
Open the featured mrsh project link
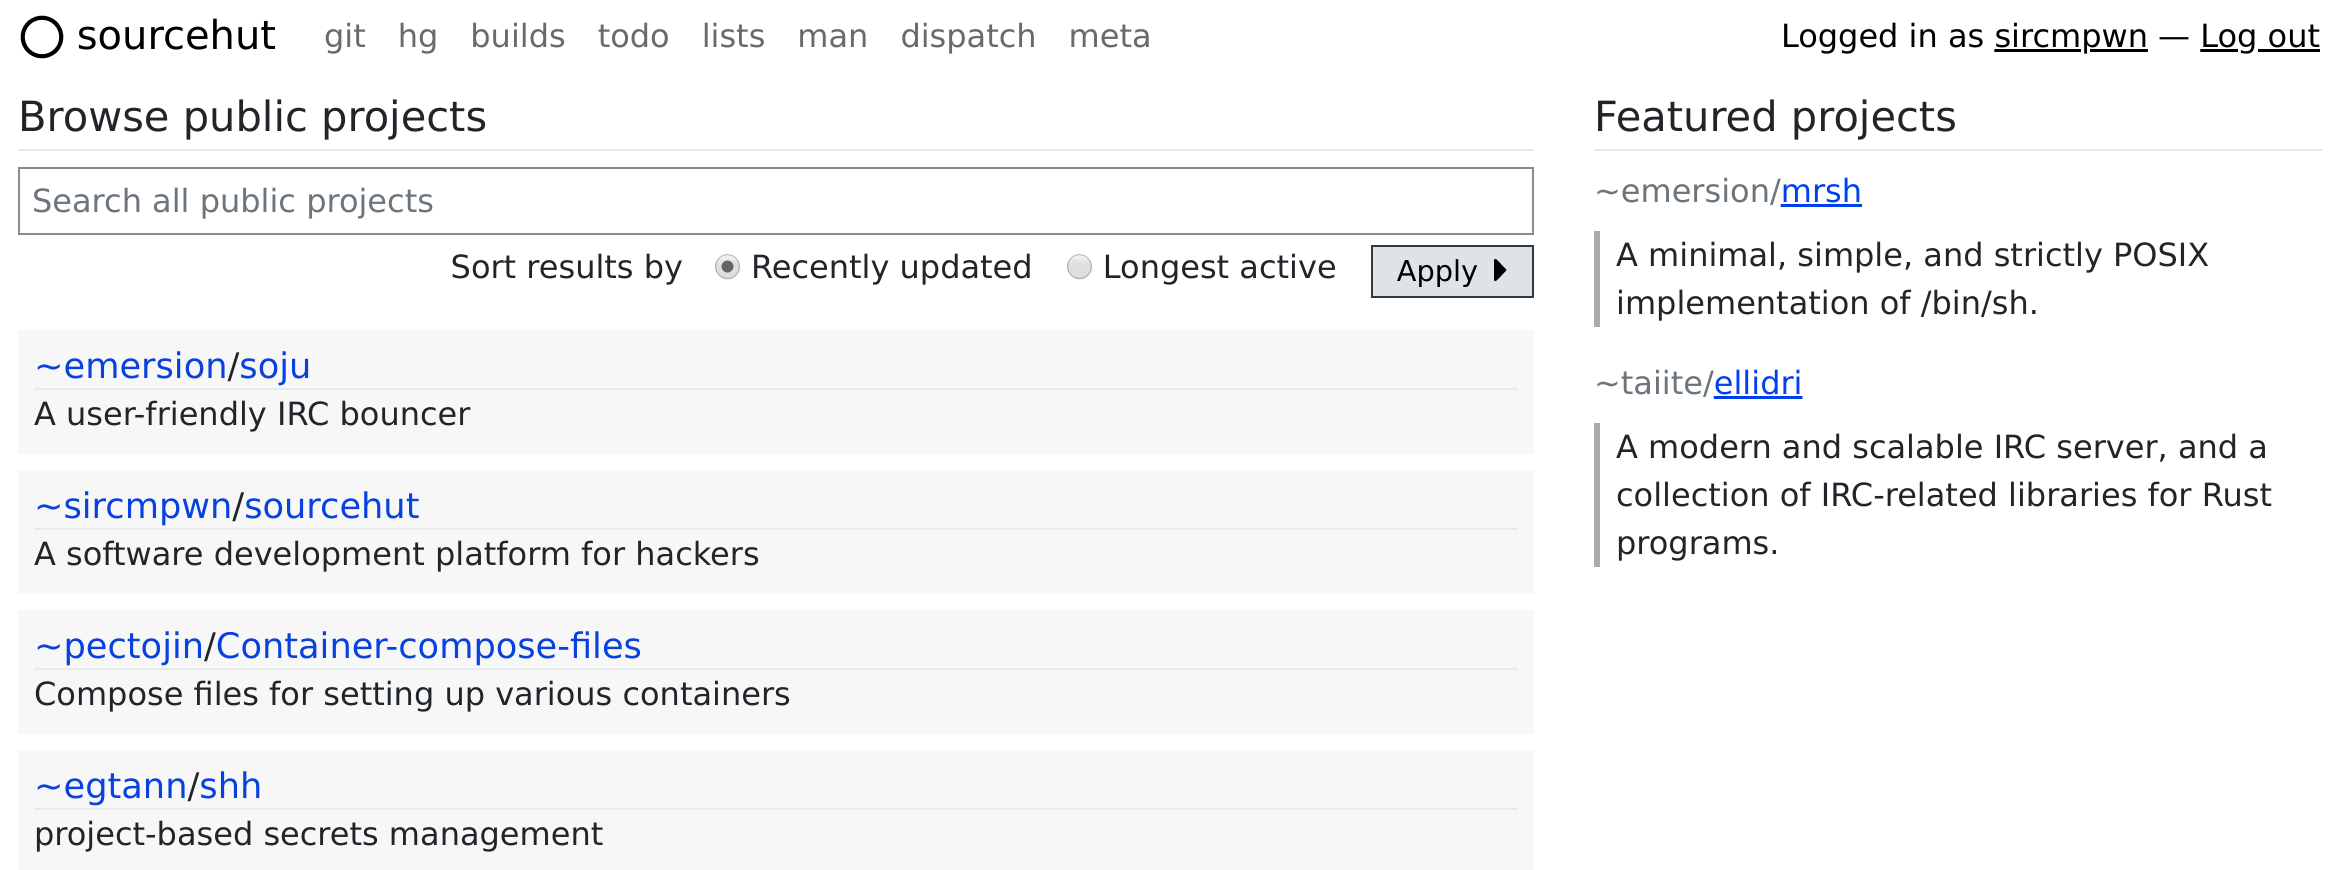point(1821,191)
